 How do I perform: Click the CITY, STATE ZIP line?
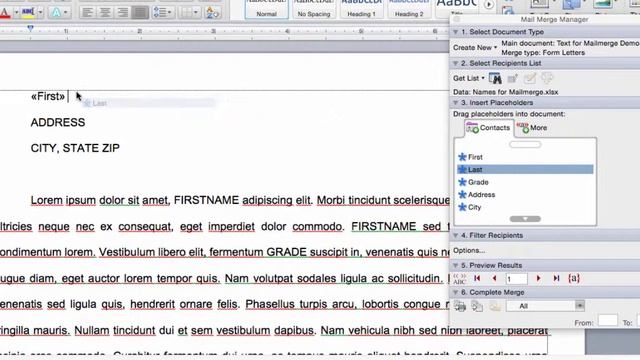coord(75,148)
